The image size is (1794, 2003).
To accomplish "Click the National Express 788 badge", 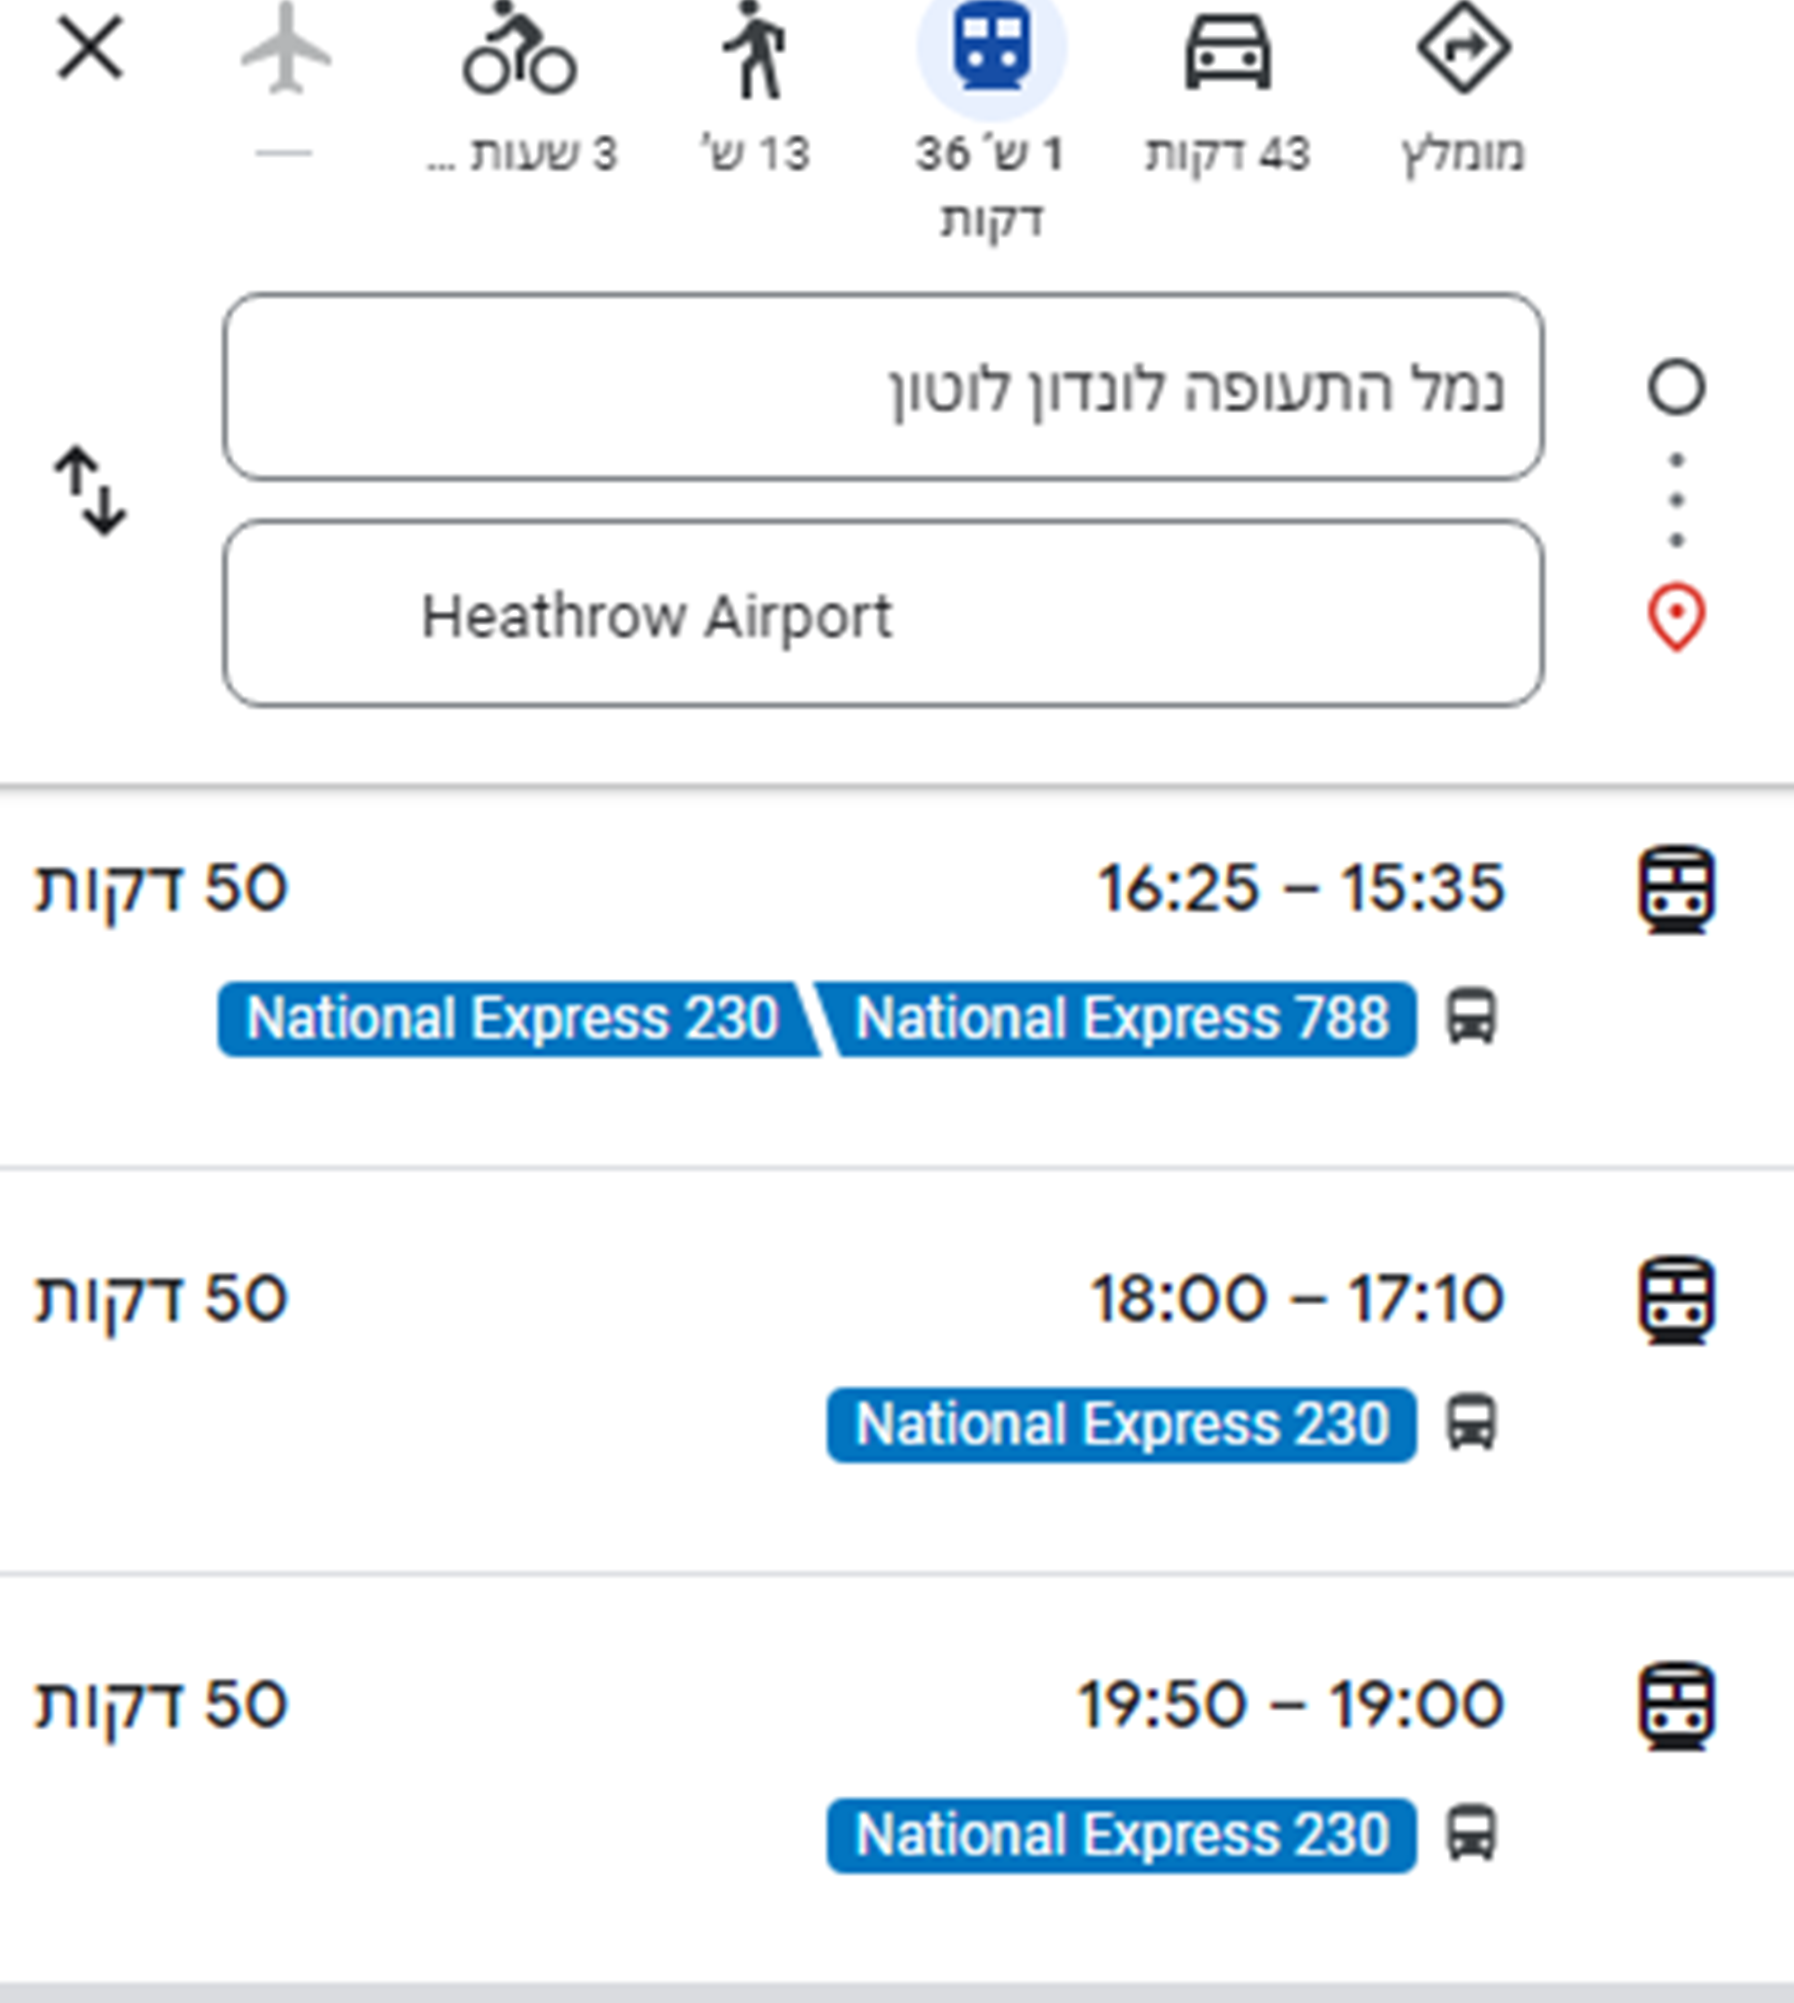I will (1122, 1019).
